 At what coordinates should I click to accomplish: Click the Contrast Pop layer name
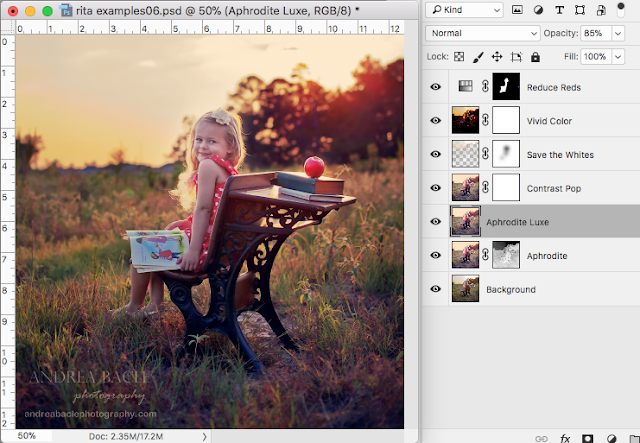point(553,189)
